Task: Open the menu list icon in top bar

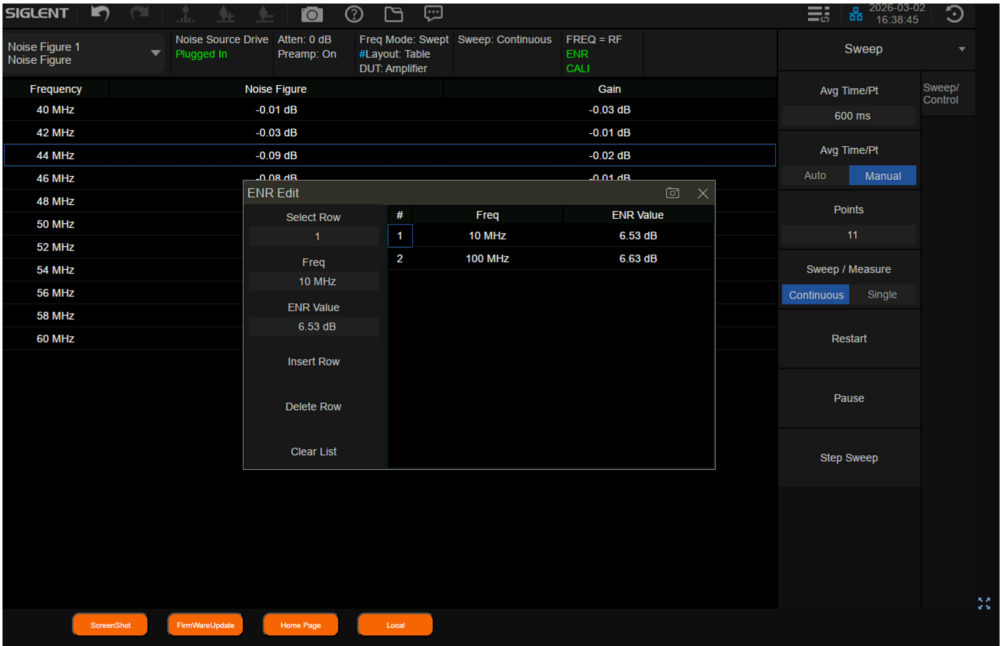Action: pyautogui.click(x=818, y=14)
